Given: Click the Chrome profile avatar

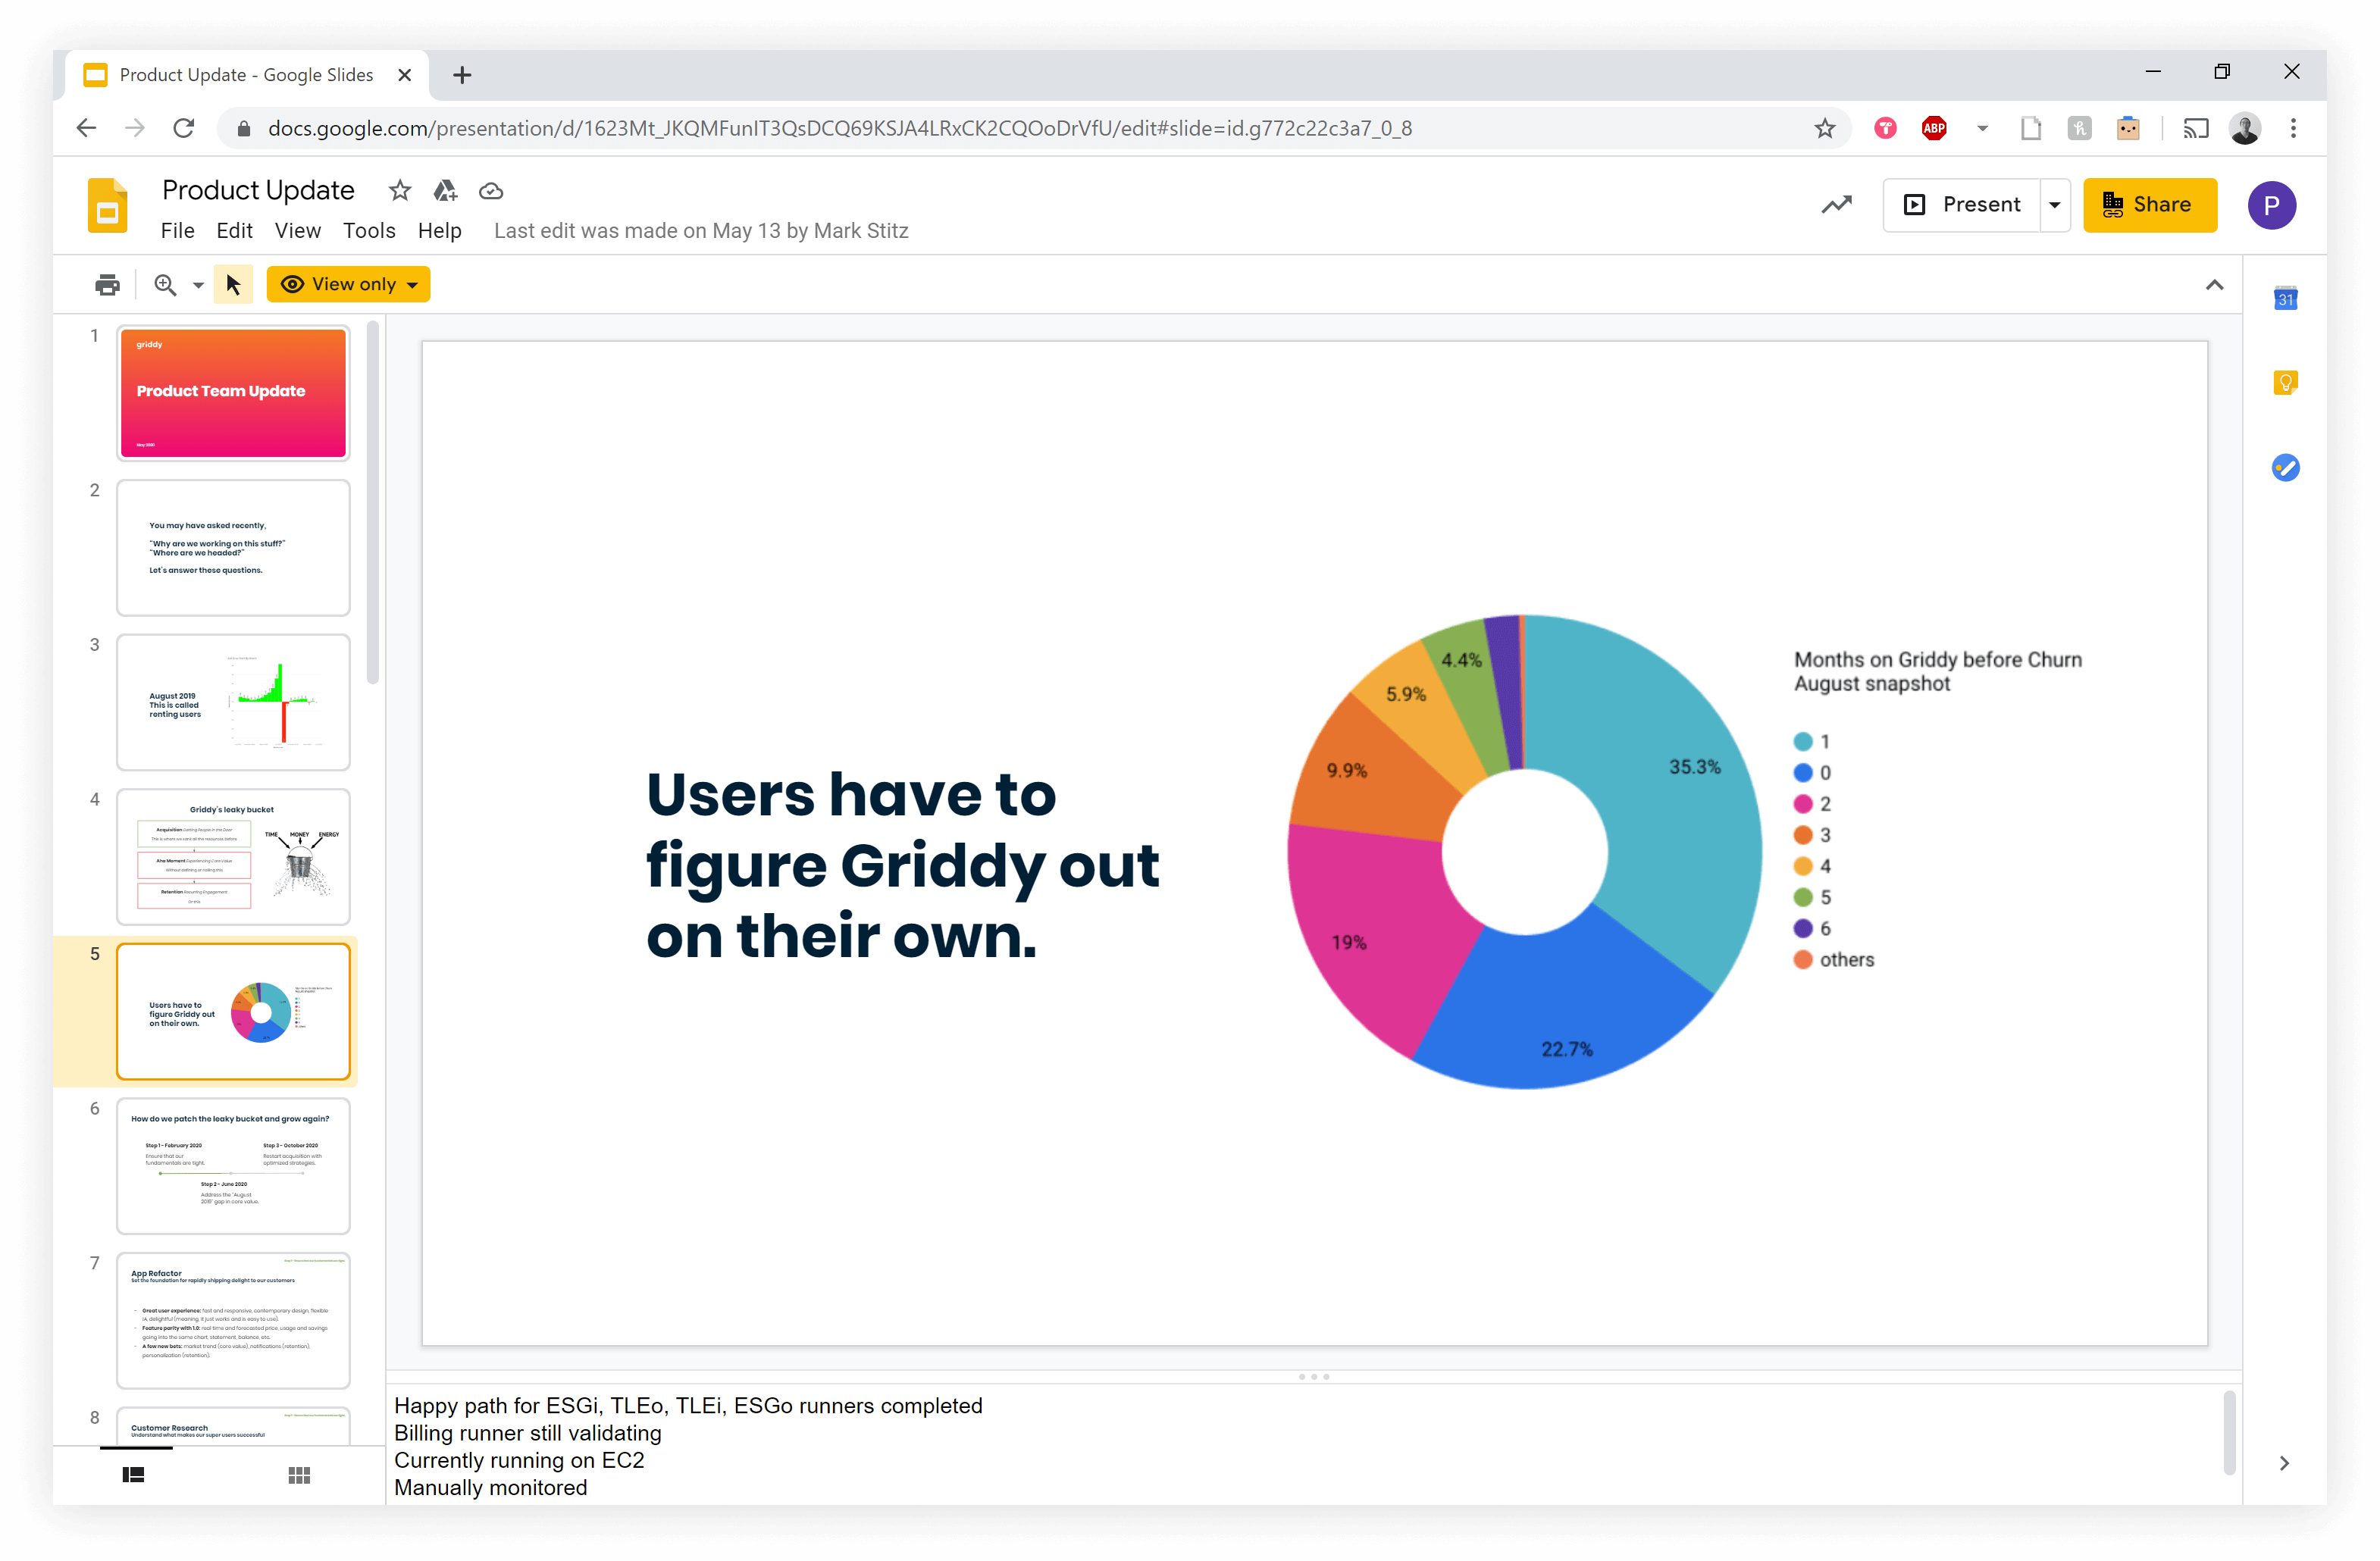Looking at the screenshot, I should point(2245,128).
